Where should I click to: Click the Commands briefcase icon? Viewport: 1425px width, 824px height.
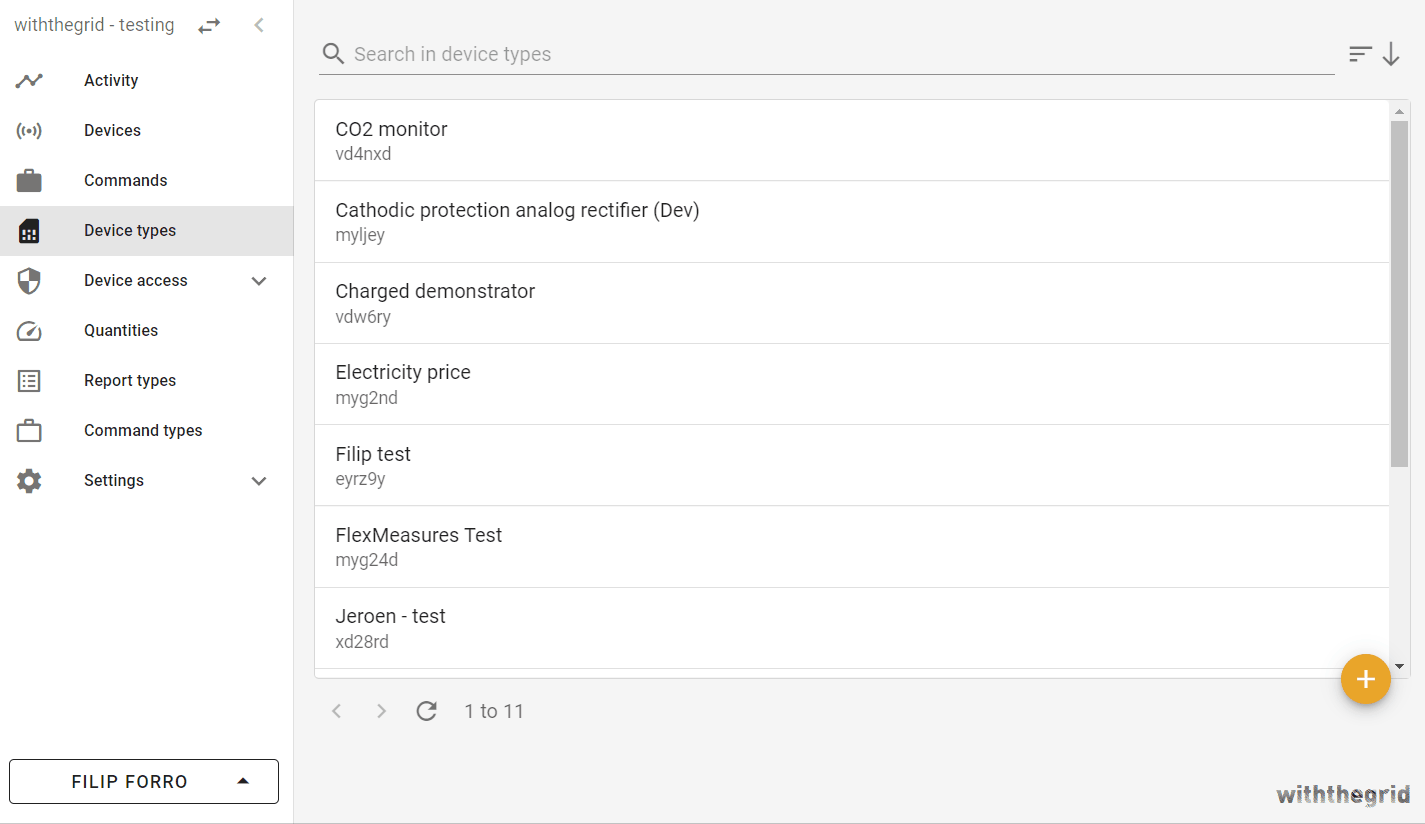[29, 181]
